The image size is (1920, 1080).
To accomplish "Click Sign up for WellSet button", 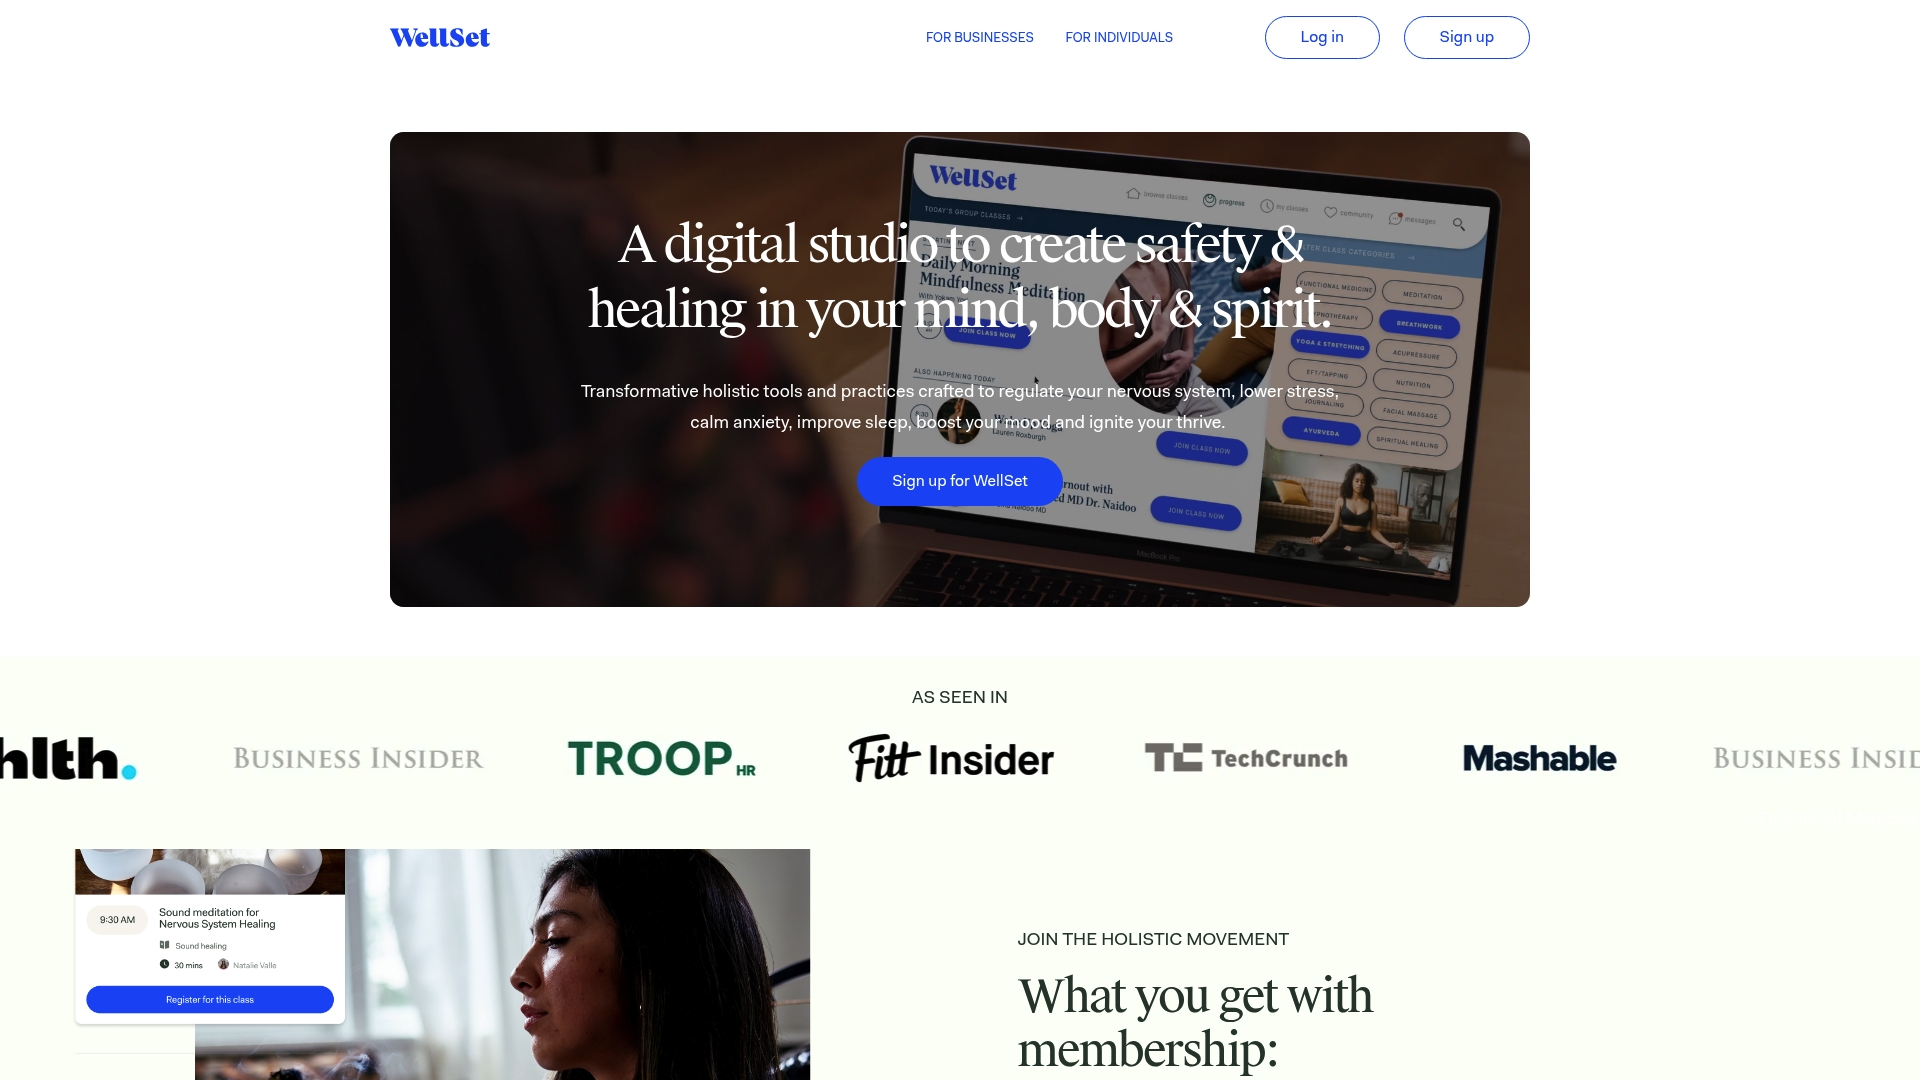I will coord(960,481).
